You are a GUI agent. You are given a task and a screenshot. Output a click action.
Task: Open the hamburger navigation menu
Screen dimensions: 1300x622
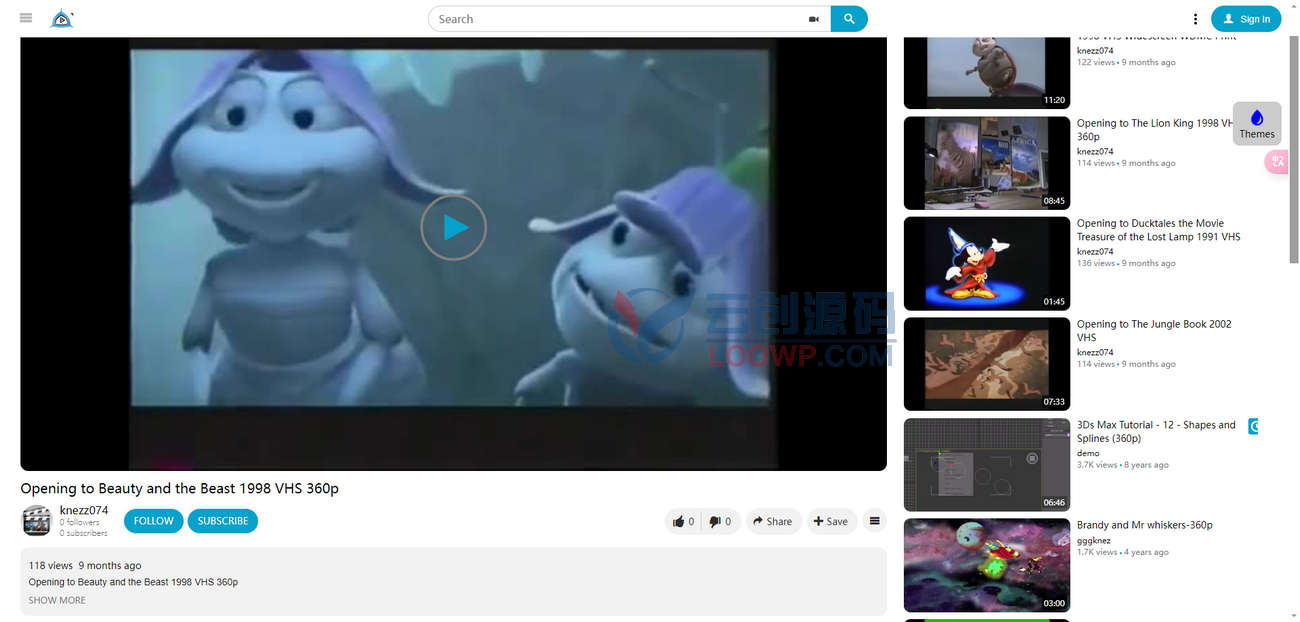tap(26, 18)
